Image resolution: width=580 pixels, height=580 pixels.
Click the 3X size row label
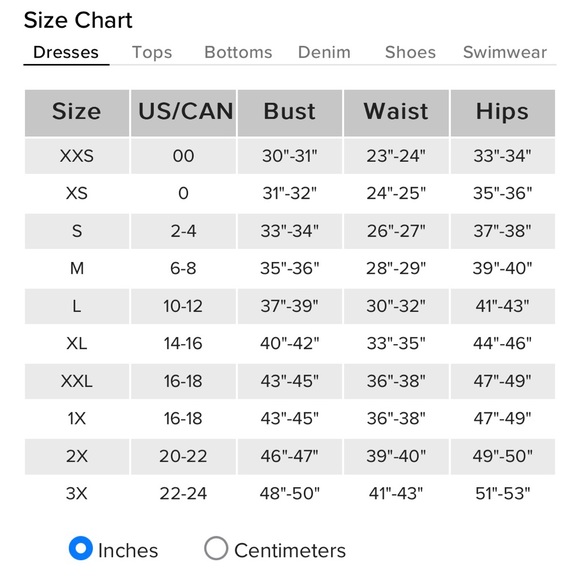click(x=77, y=493)
